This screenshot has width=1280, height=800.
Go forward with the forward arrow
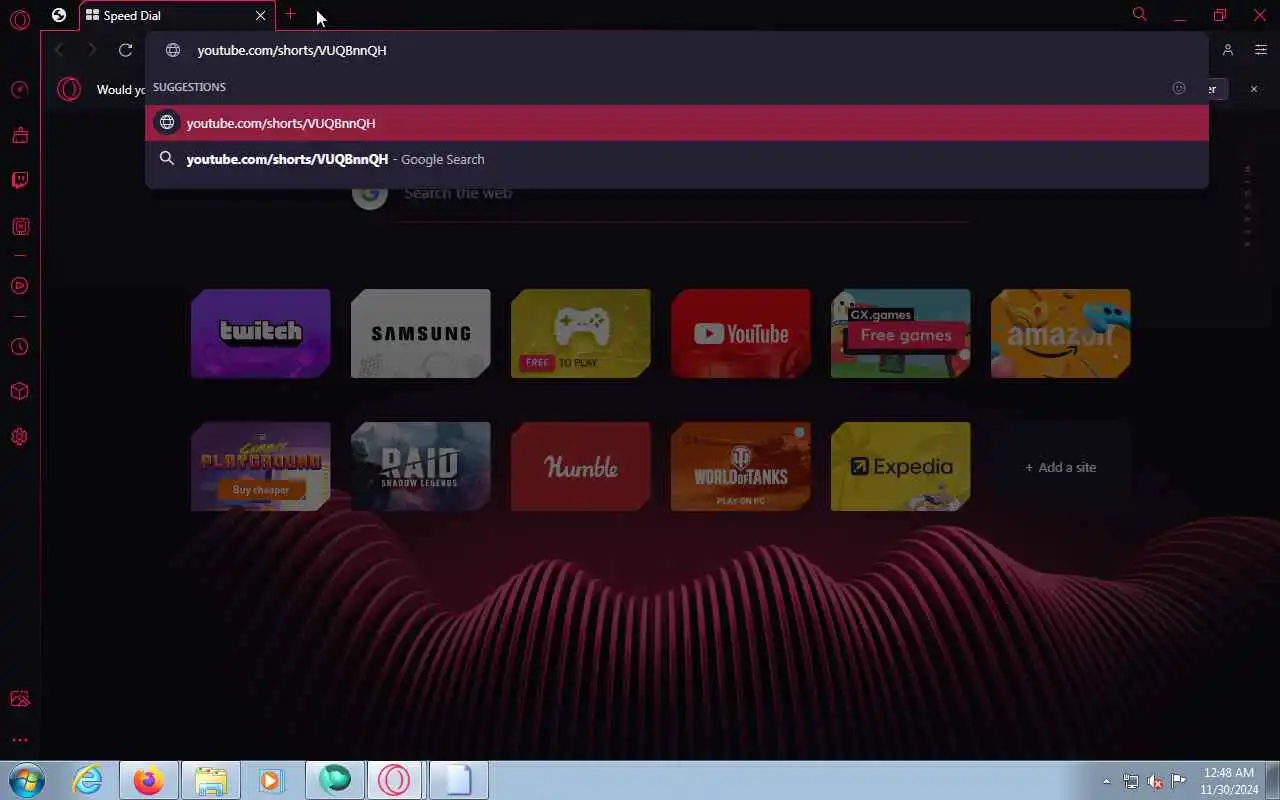(x=92, y=50)
